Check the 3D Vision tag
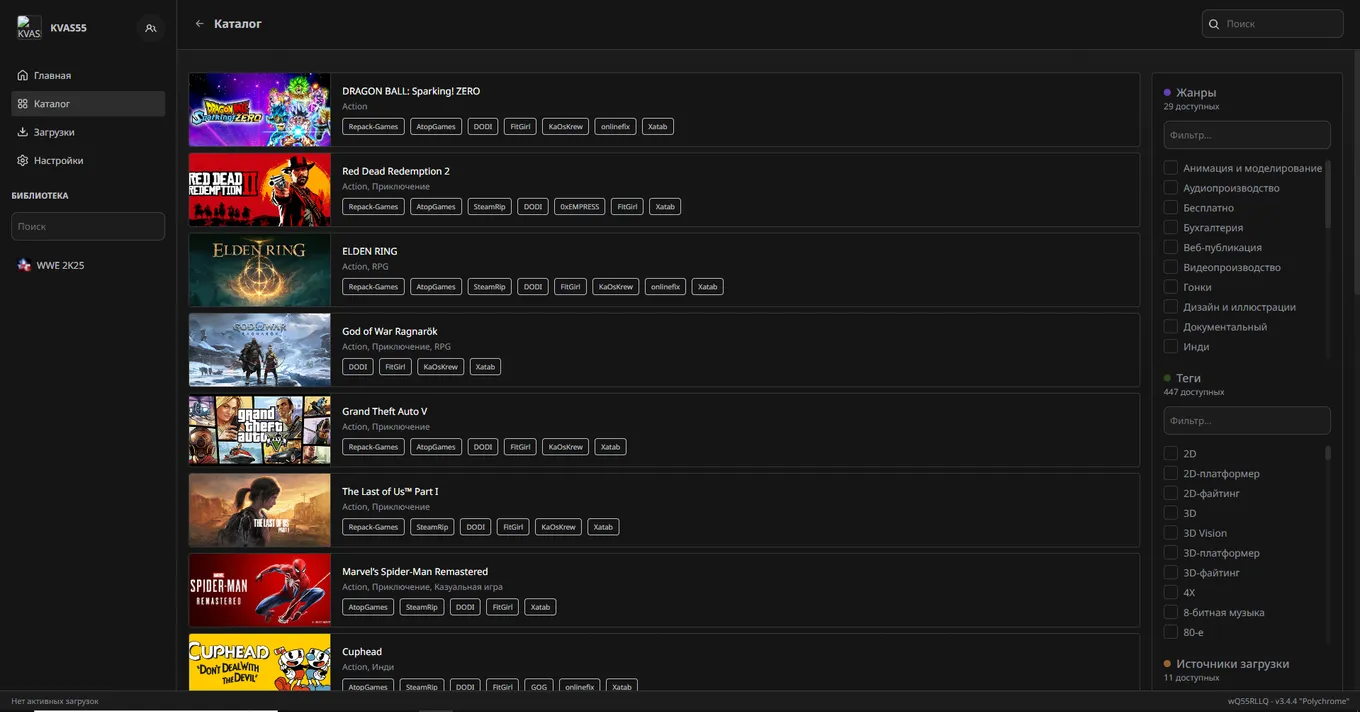The height and width of the screenshot is (712, 1360). point(1170,533)
